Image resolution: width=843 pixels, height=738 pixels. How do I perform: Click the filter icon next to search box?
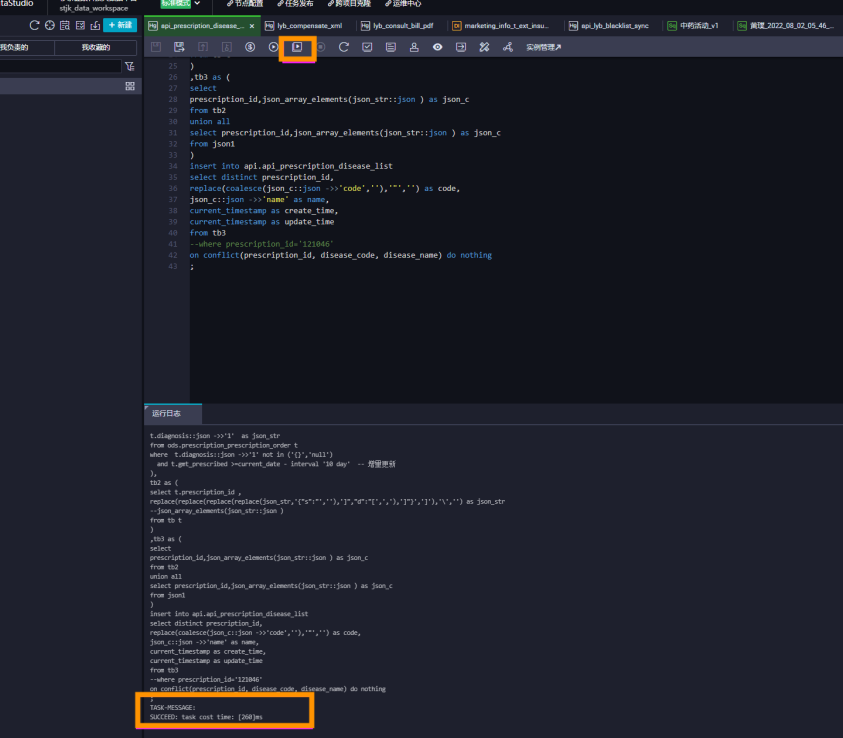(x=130, y=66)
